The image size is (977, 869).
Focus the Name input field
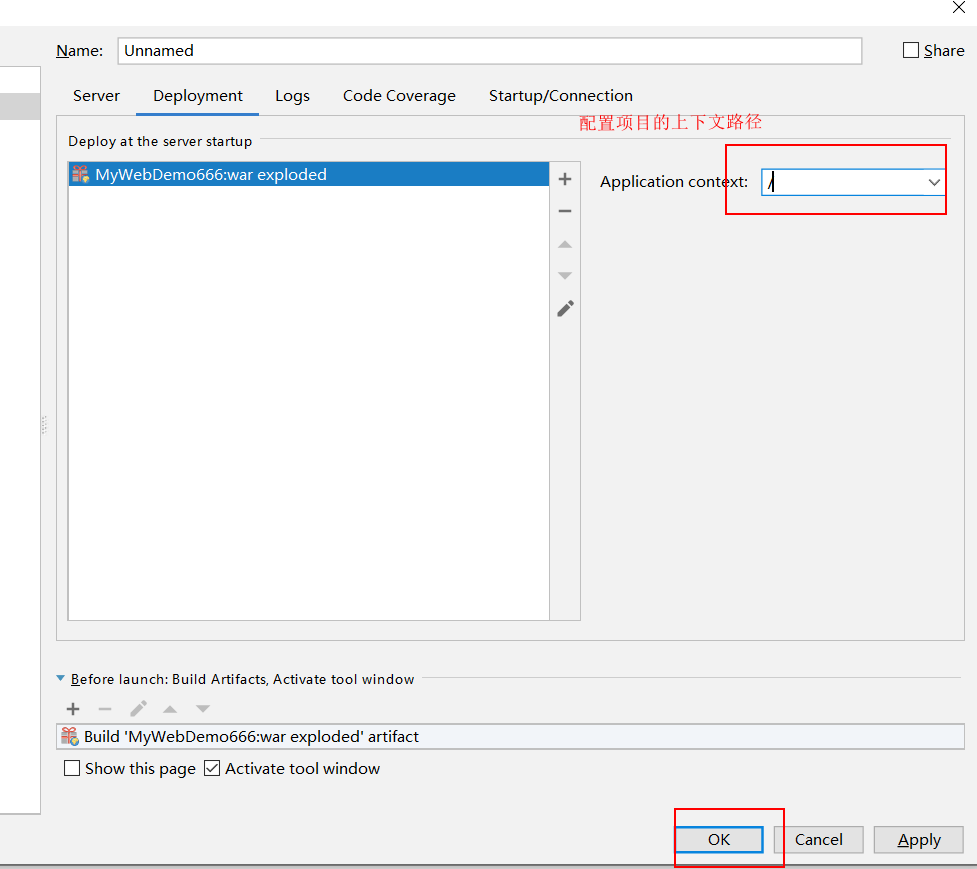point(489,50)
